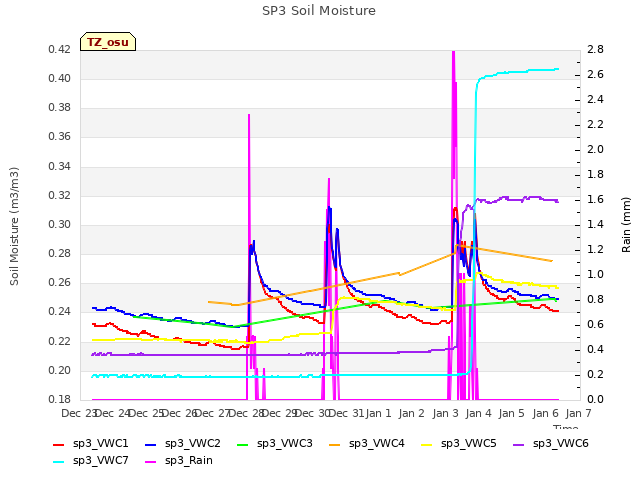Click the TZ_osu annotation label
Viewport: 640px width, 480px height.
108,42
